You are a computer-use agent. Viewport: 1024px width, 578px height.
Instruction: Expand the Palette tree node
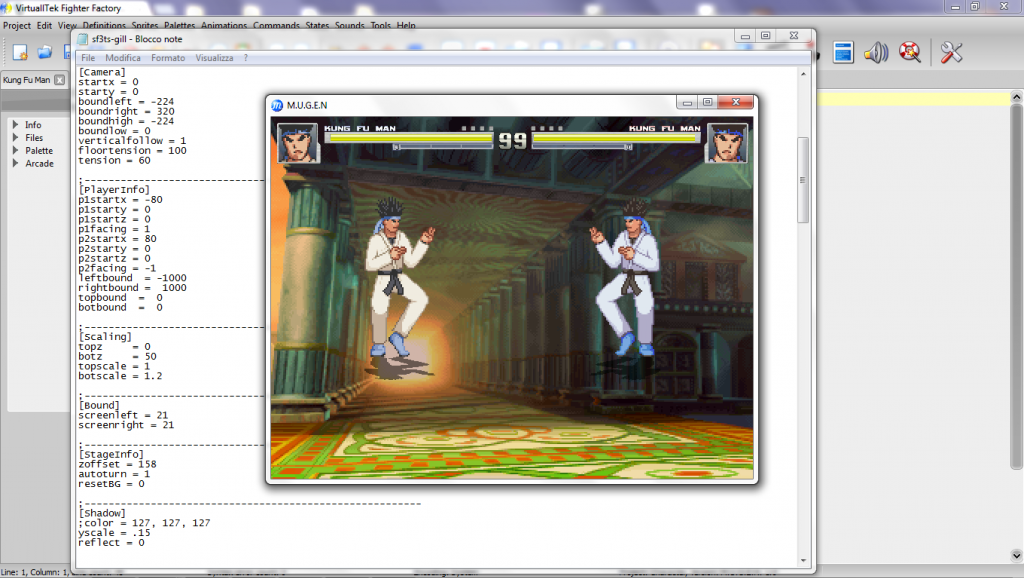15,151
